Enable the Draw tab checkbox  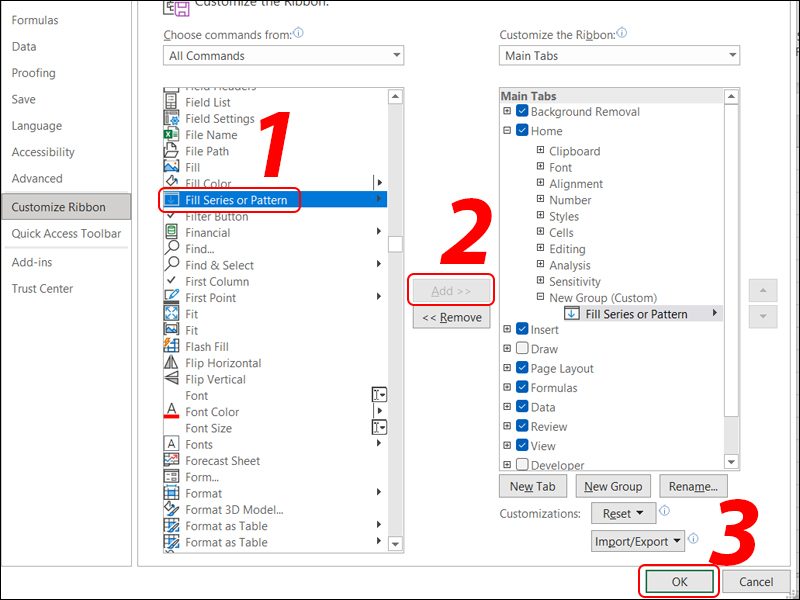click(x=522, y=349)
